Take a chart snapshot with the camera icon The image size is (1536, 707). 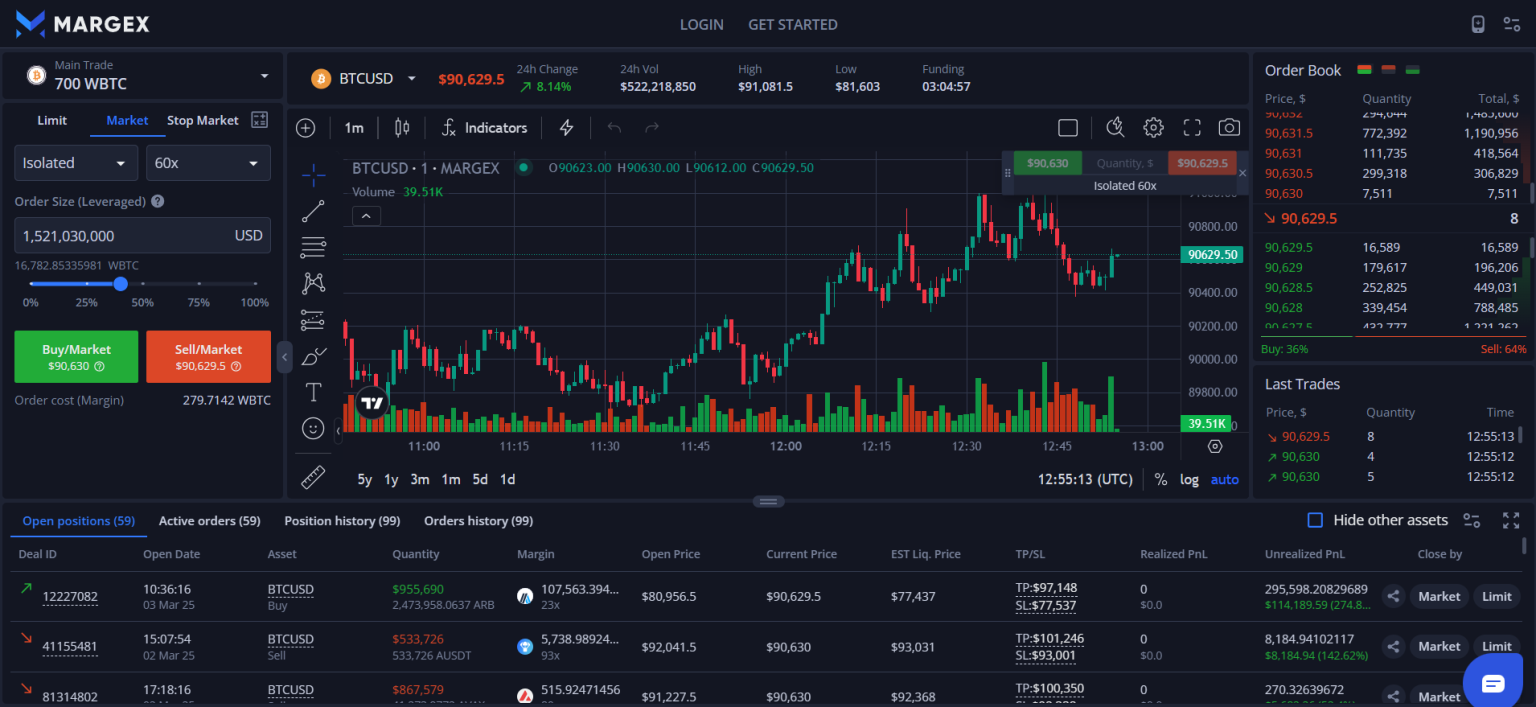point(1229,128)
